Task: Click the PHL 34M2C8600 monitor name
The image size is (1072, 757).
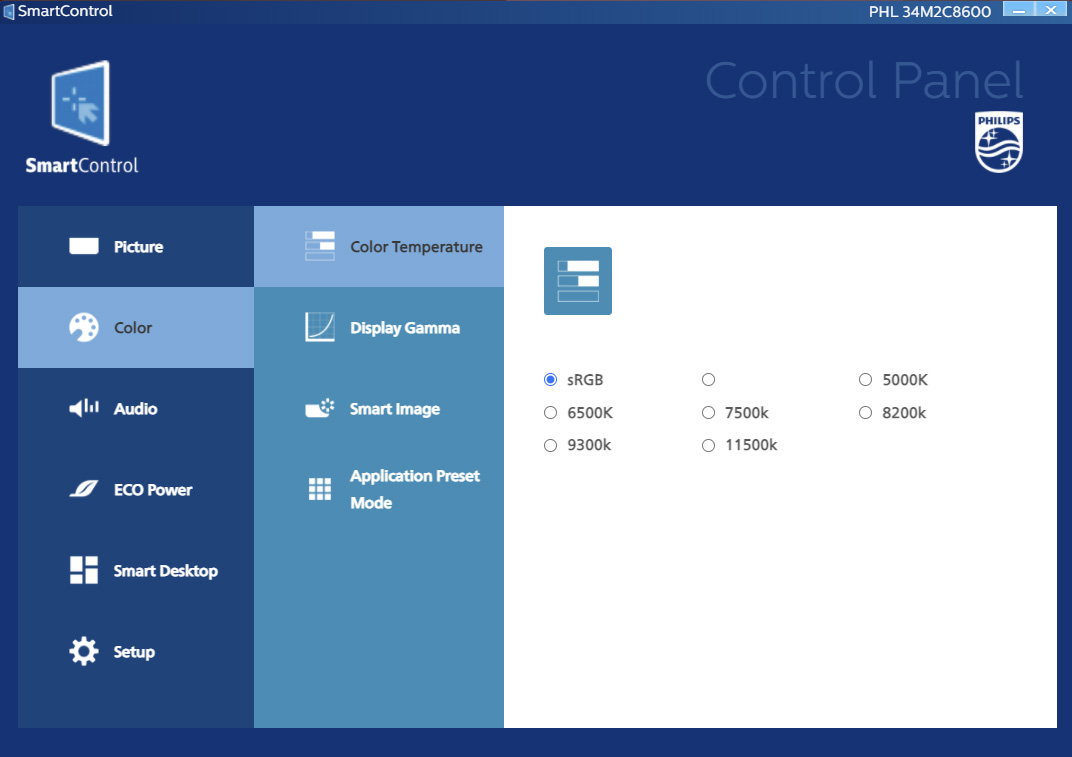Action: pyautogui.click(x=930, y=12)
